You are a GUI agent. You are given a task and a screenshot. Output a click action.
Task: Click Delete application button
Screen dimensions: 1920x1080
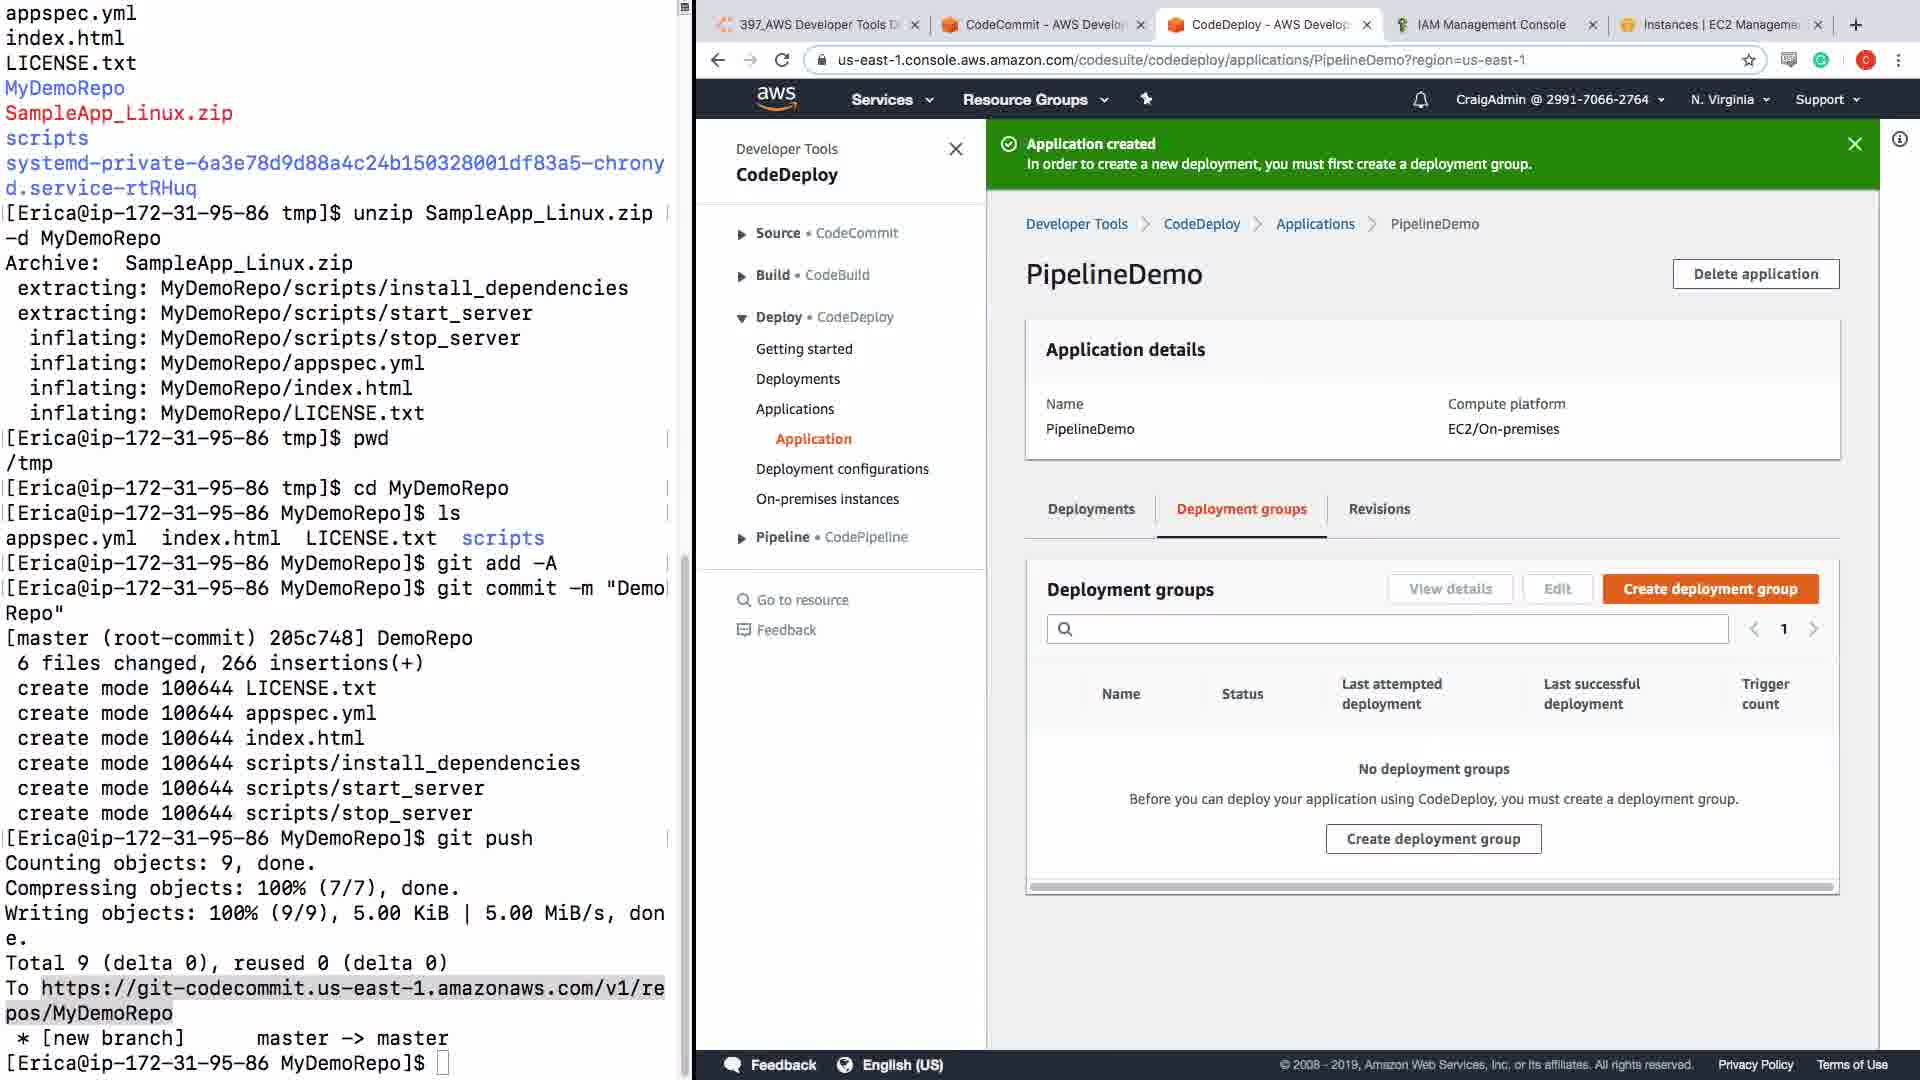(x=1755, y=274)
